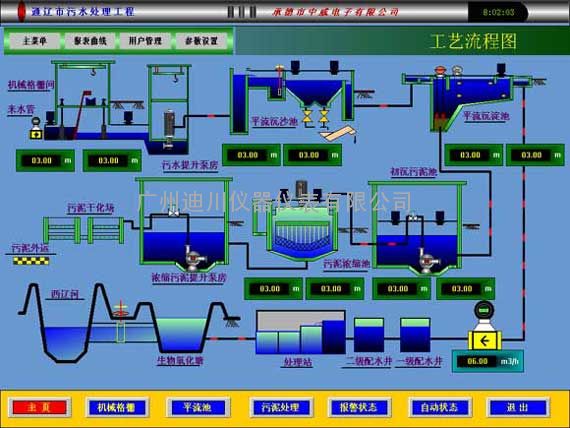Select the 06.00 m3/h flow value field
570x428 pixels.
click(477, 361)
